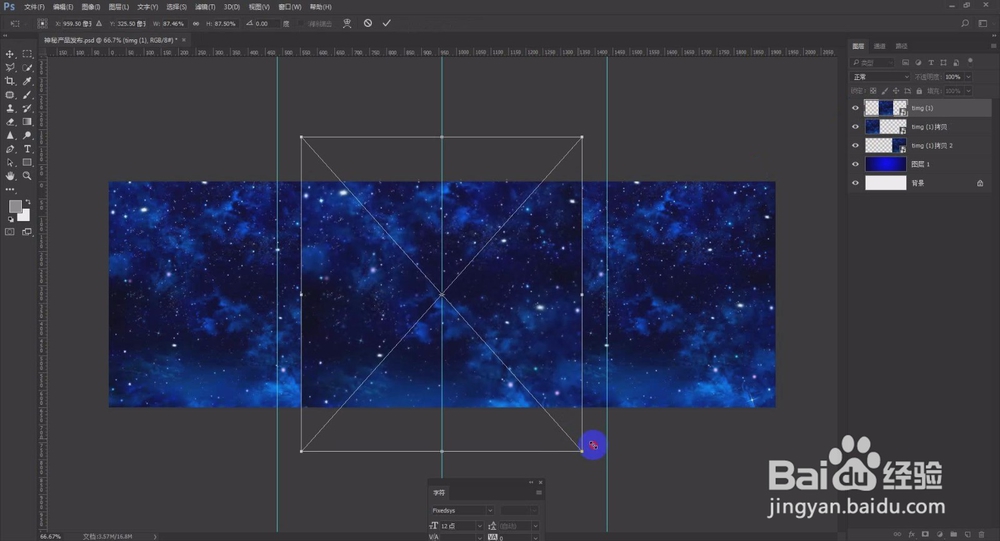1000x541 pixels.
Task: Filter layers by type (T) layers
Action: click(931, 63)
